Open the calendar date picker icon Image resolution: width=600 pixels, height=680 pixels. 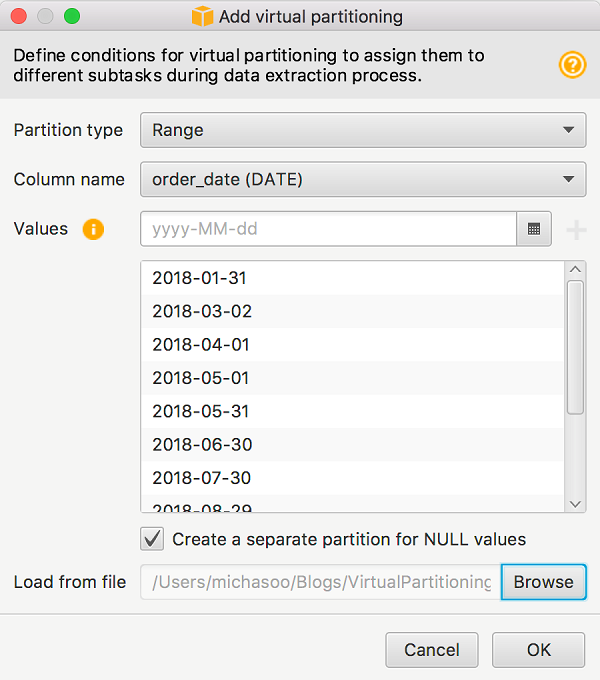[534, 229]
